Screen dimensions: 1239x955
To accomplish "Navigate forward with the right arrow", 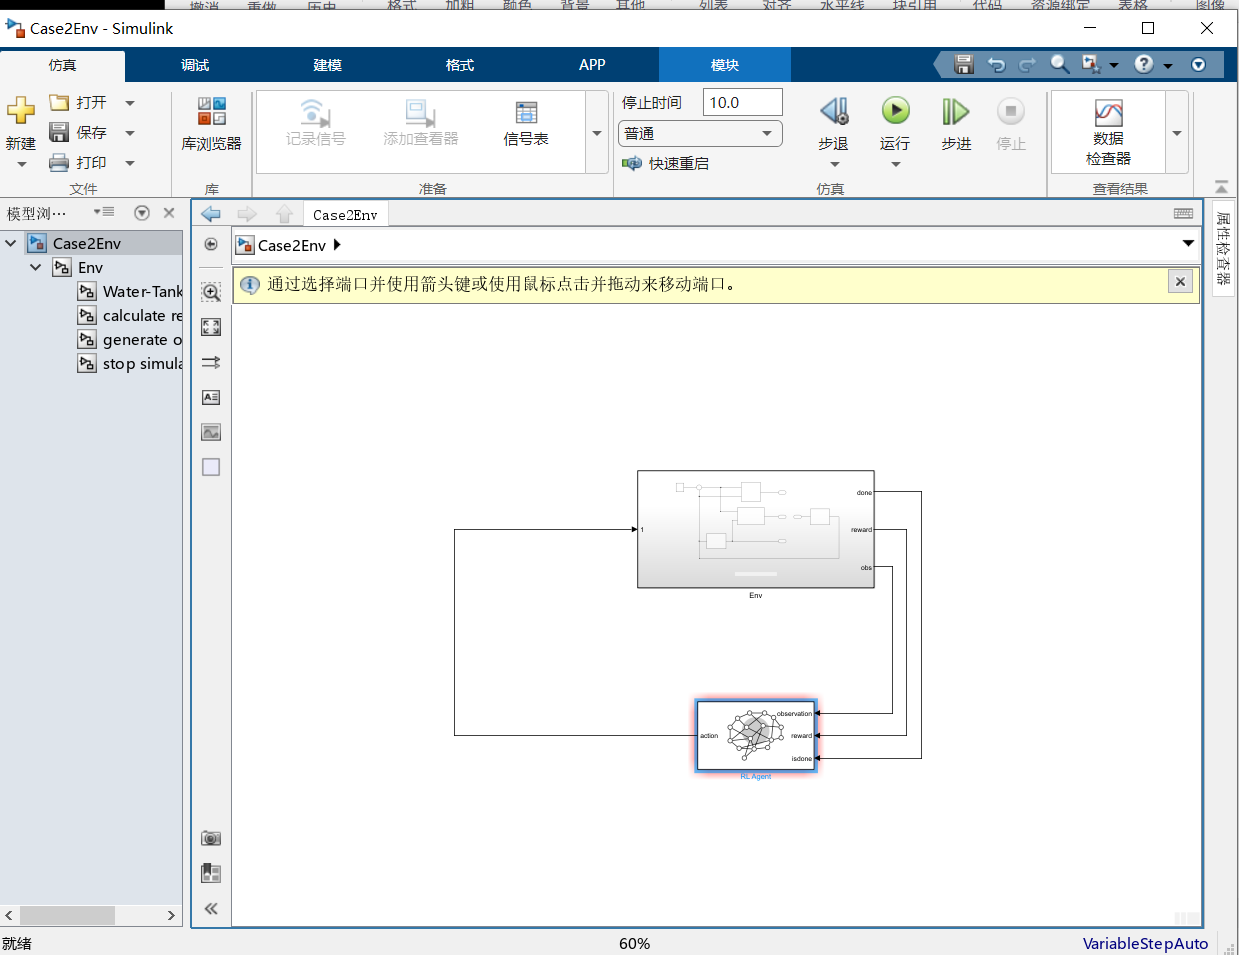I will coord(247,214).
